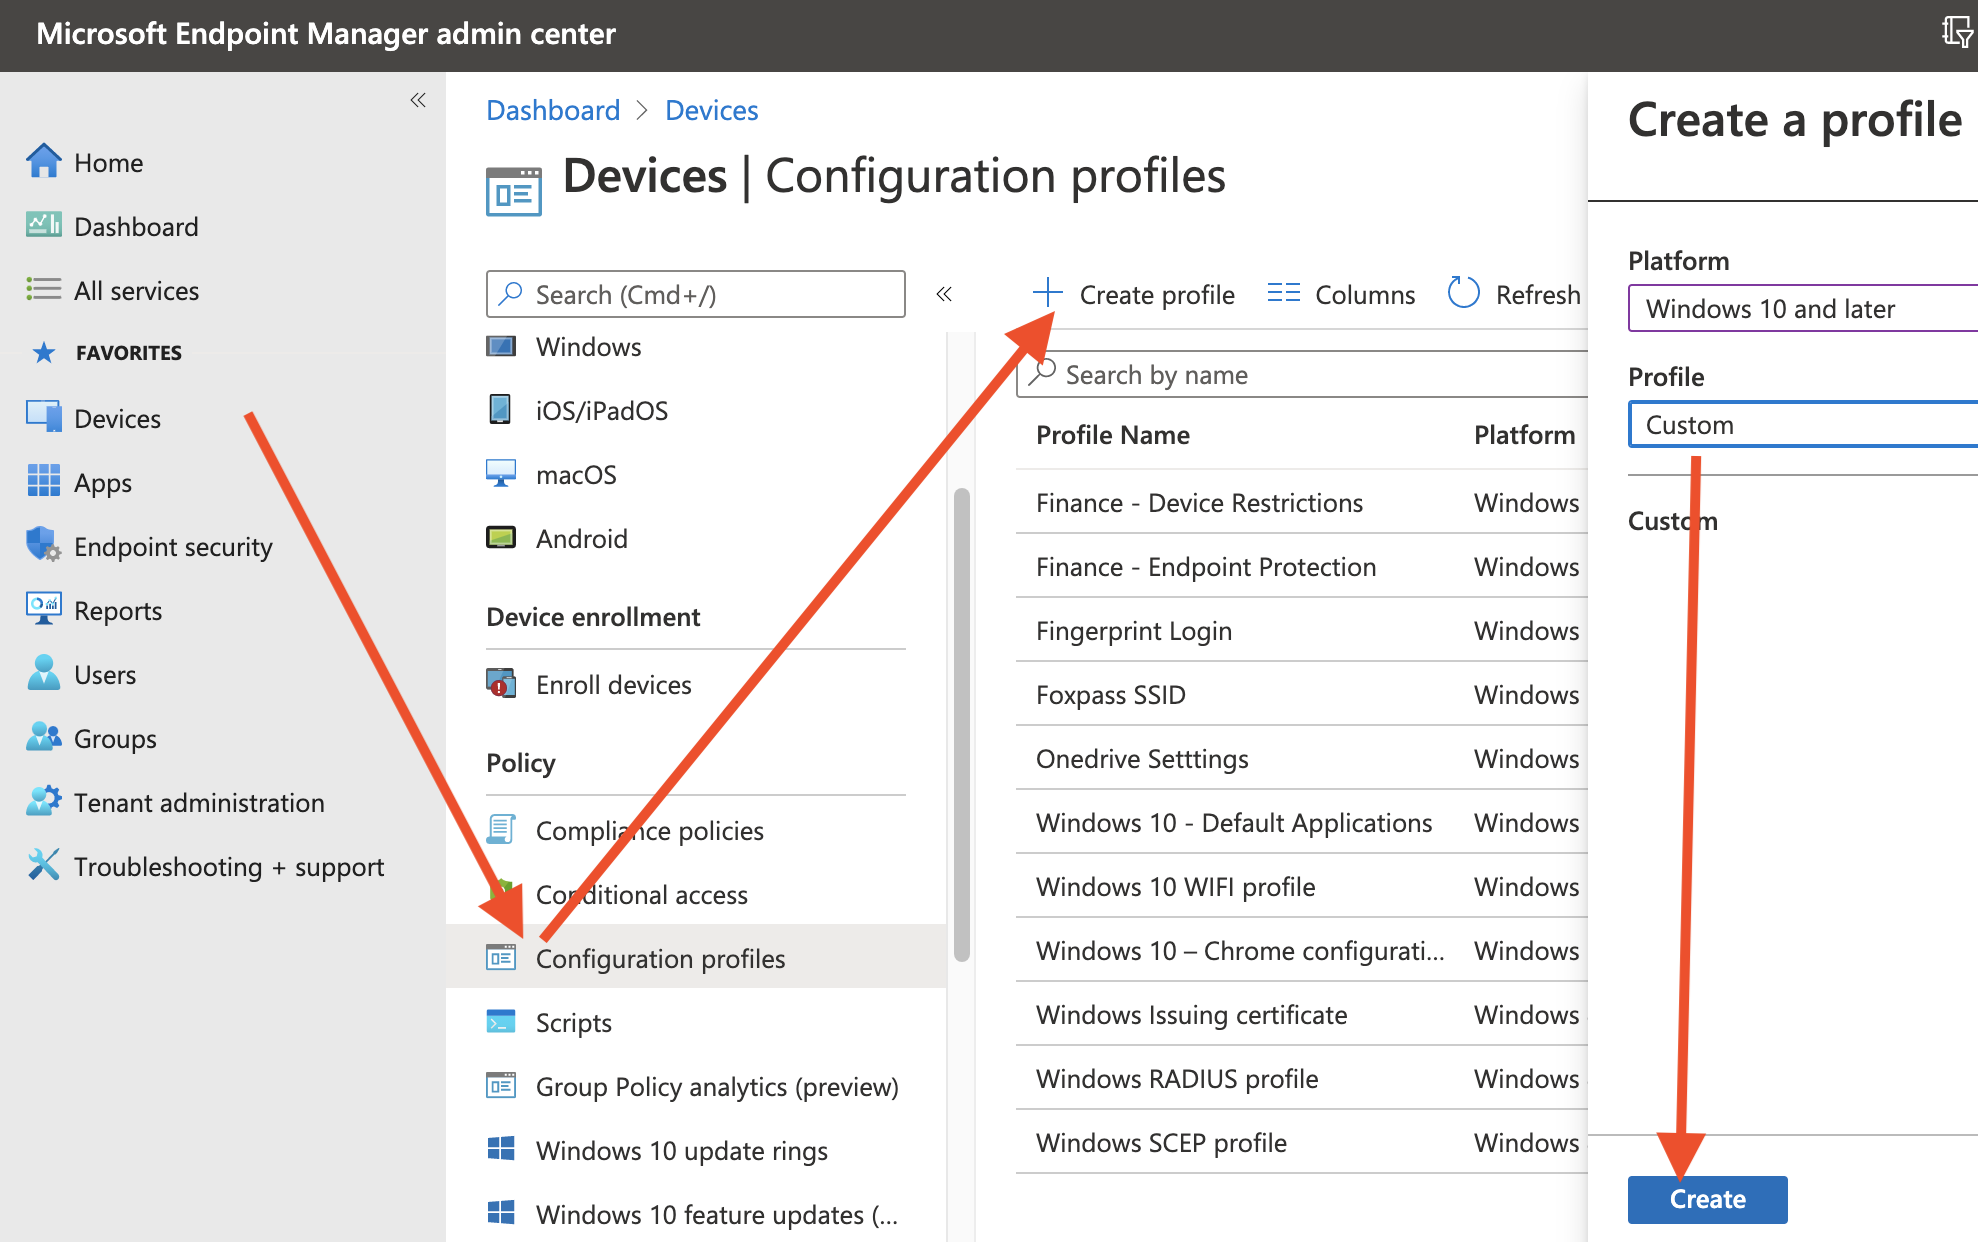Click the feedback icon in top header

[x=1957, y=31]
